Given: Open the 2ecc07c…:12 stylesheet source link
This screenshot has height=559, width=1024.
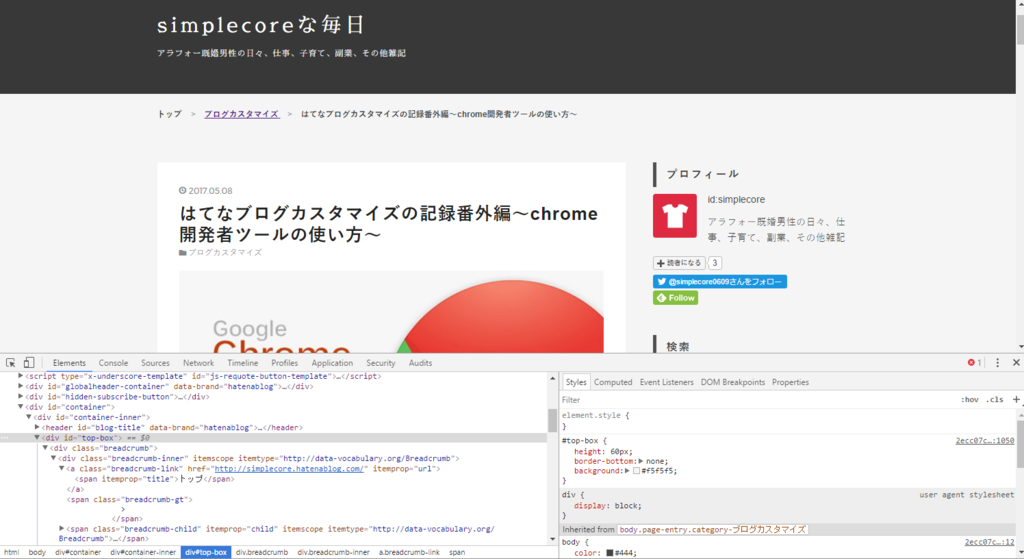Looking at the screenshot, I should [x=989, y=542].
